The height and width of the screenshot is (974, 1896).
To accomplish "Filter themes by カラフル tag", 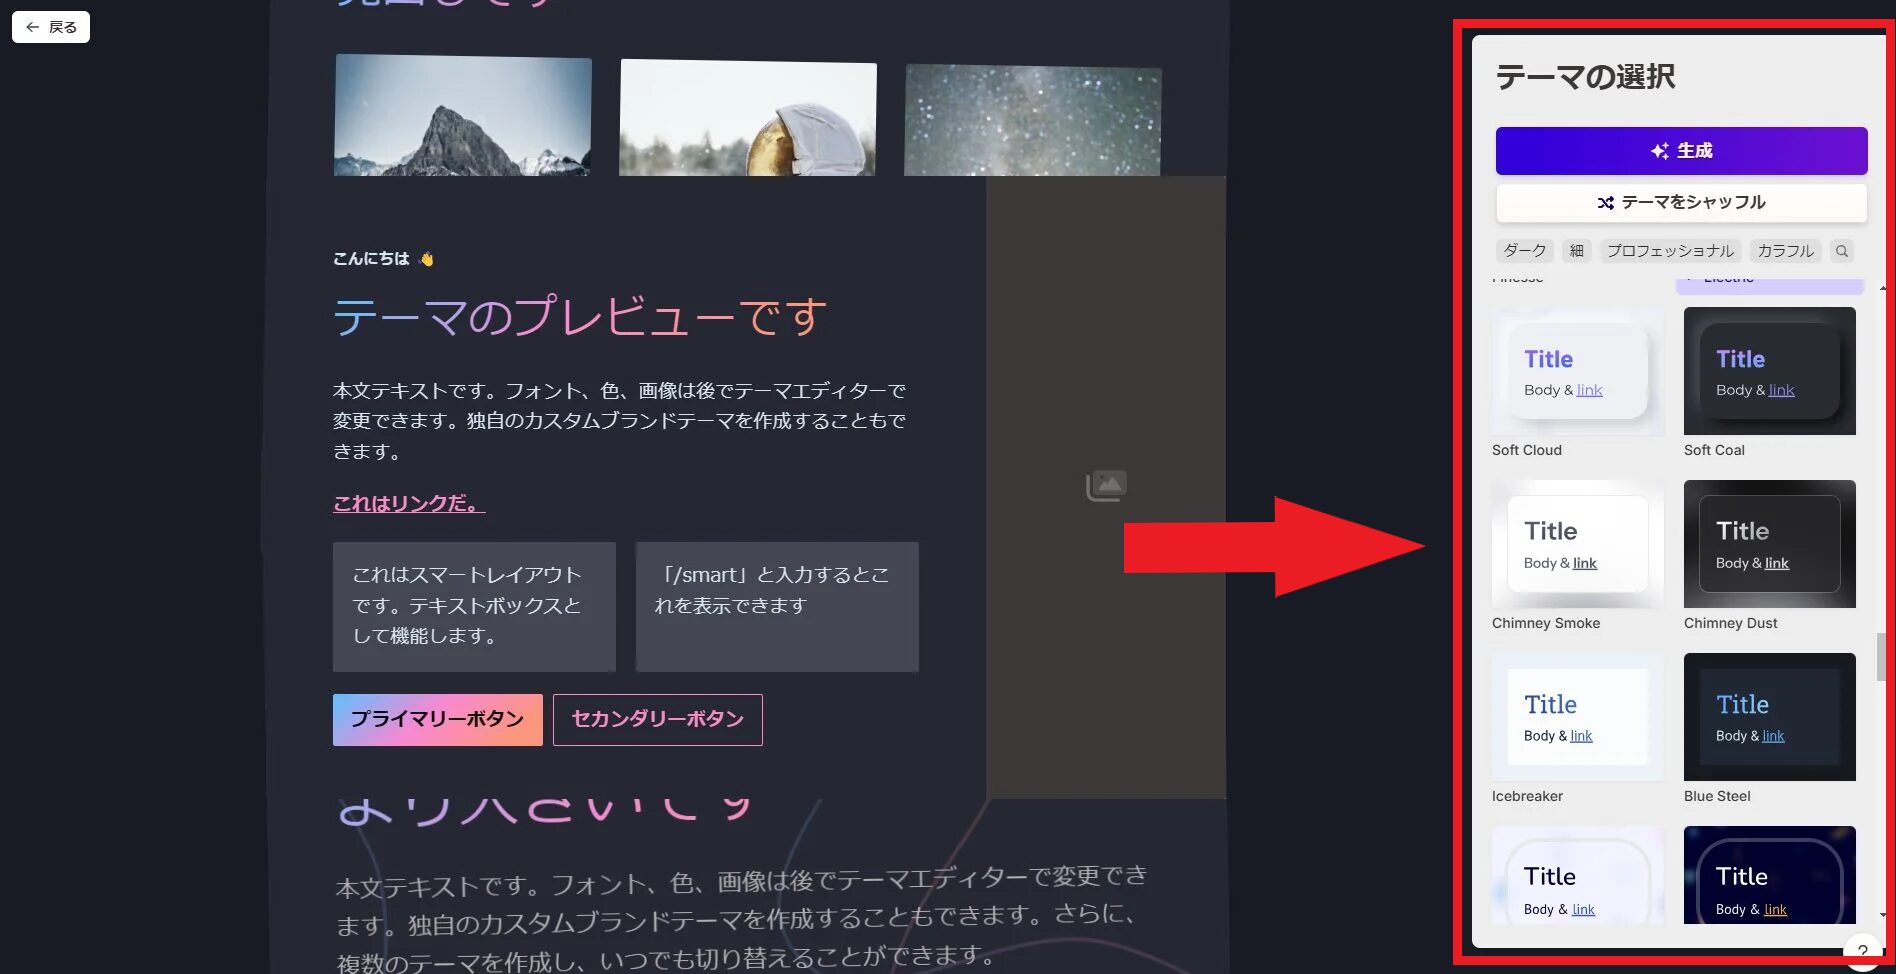I will (x=1785, y=251).
